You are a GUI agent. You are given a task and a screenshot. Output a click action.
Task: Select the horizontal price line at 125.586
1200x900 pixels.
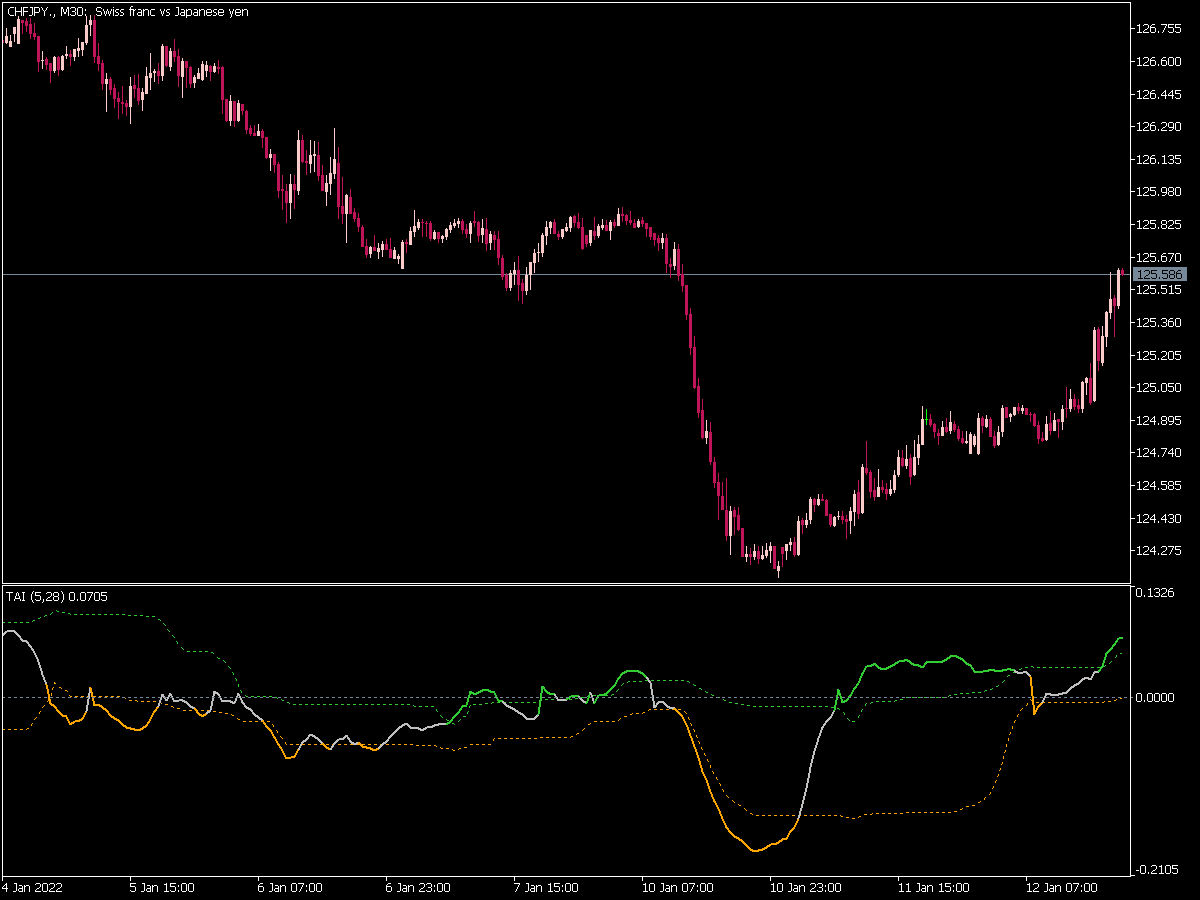(x=566, y=274)
